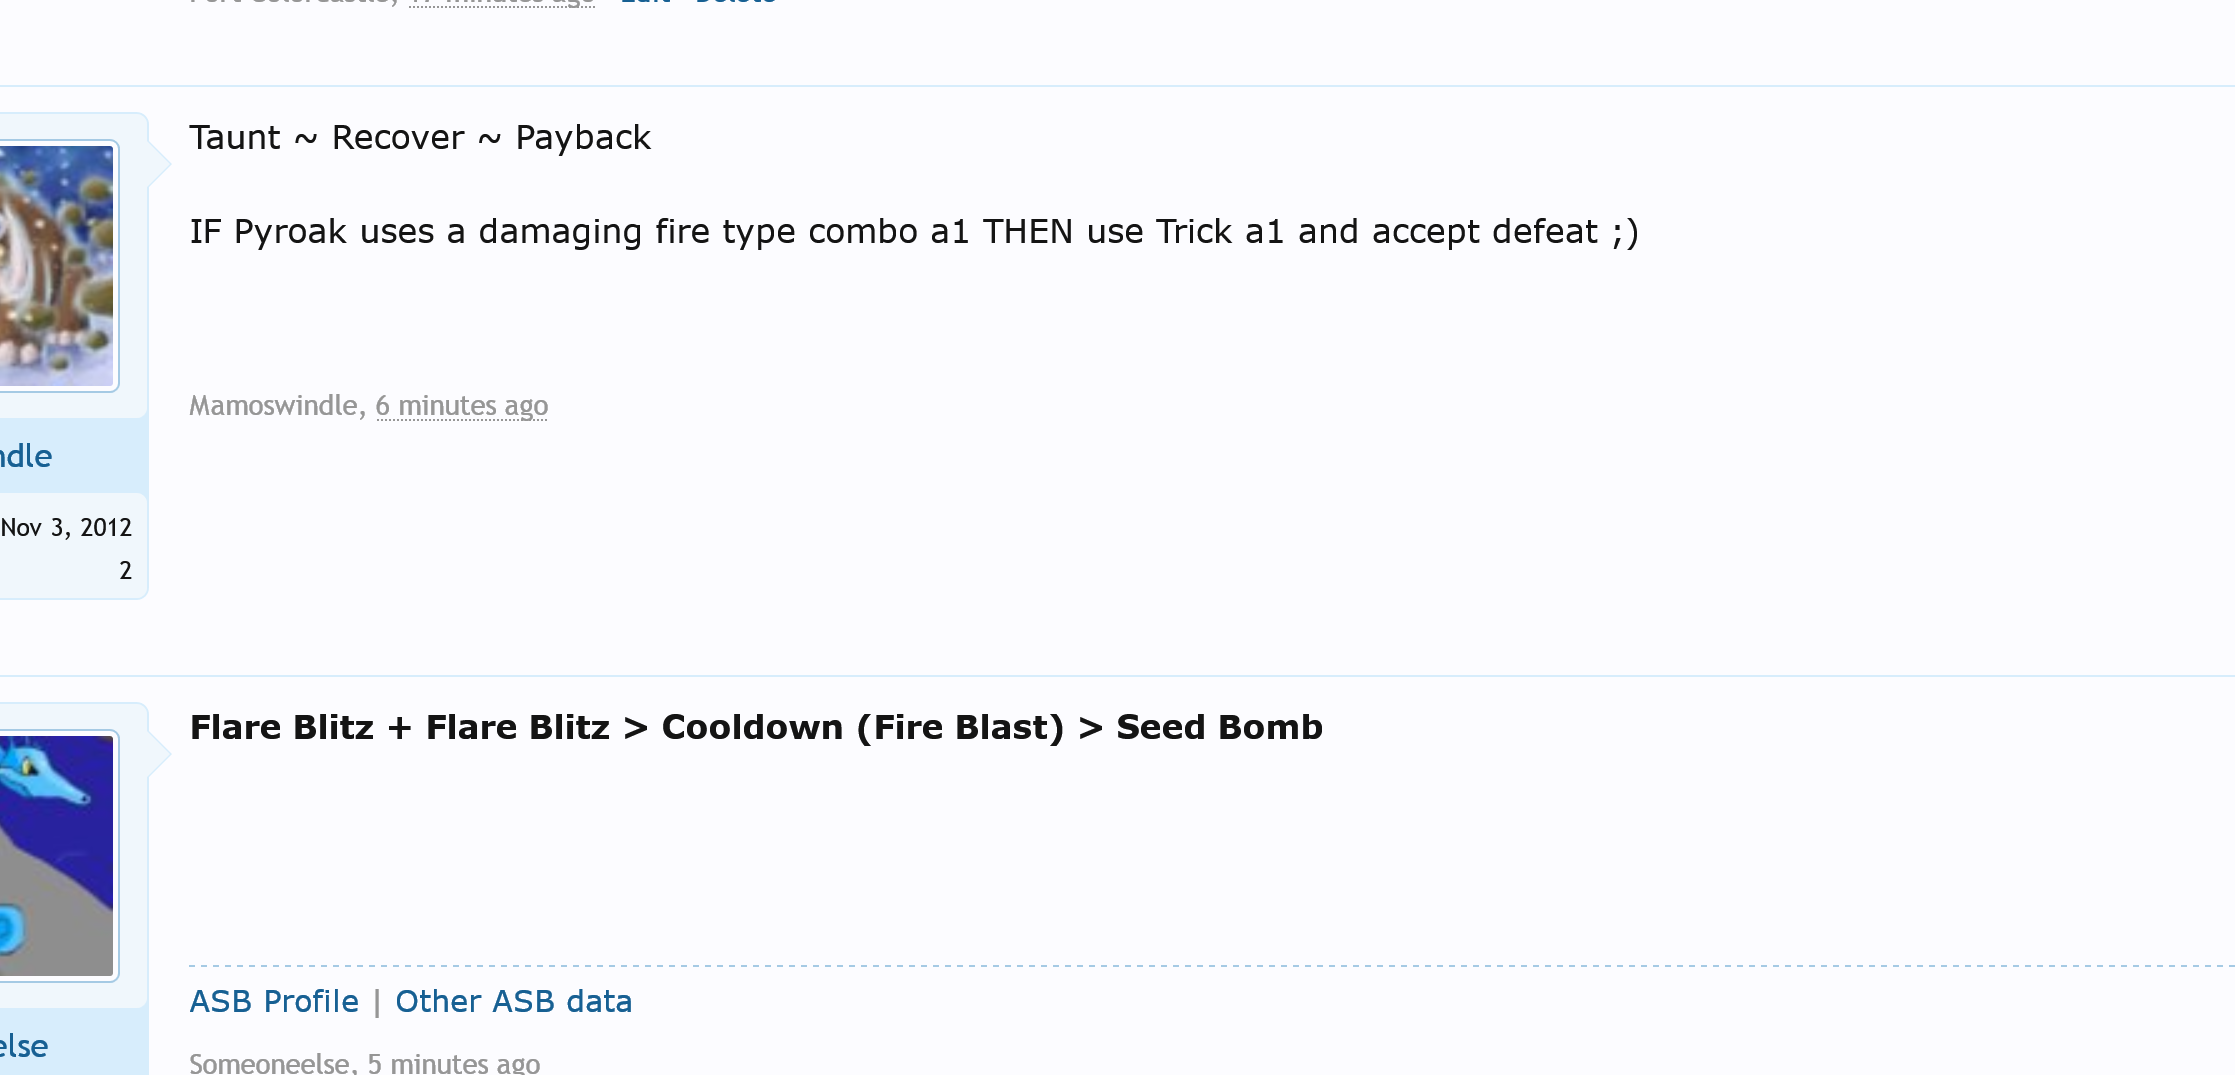Click the cut-off Delete link at top
The width and height of the screenshot is (2235, 1075).
[x=736, y=3]
